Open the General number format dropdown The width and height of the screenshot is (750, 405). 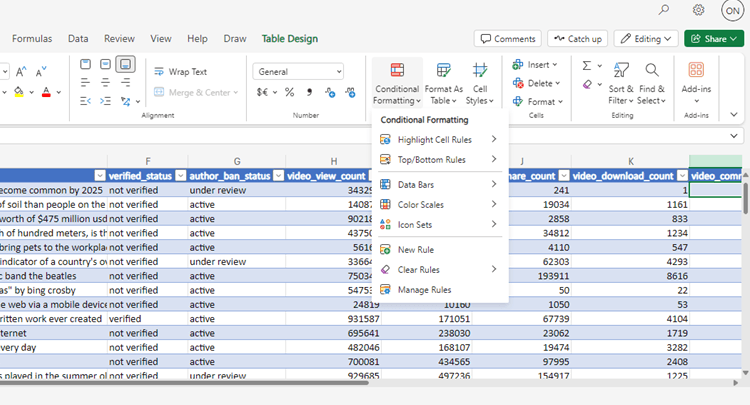point(299,72)
